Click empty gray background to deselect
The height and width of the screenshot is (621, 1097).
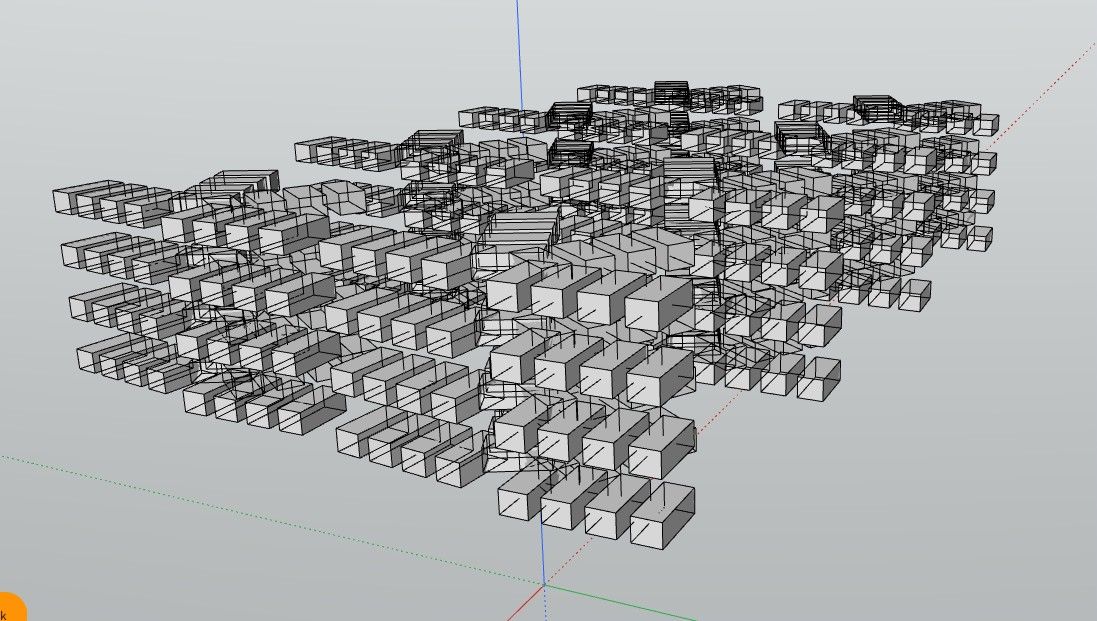(910, 490)
